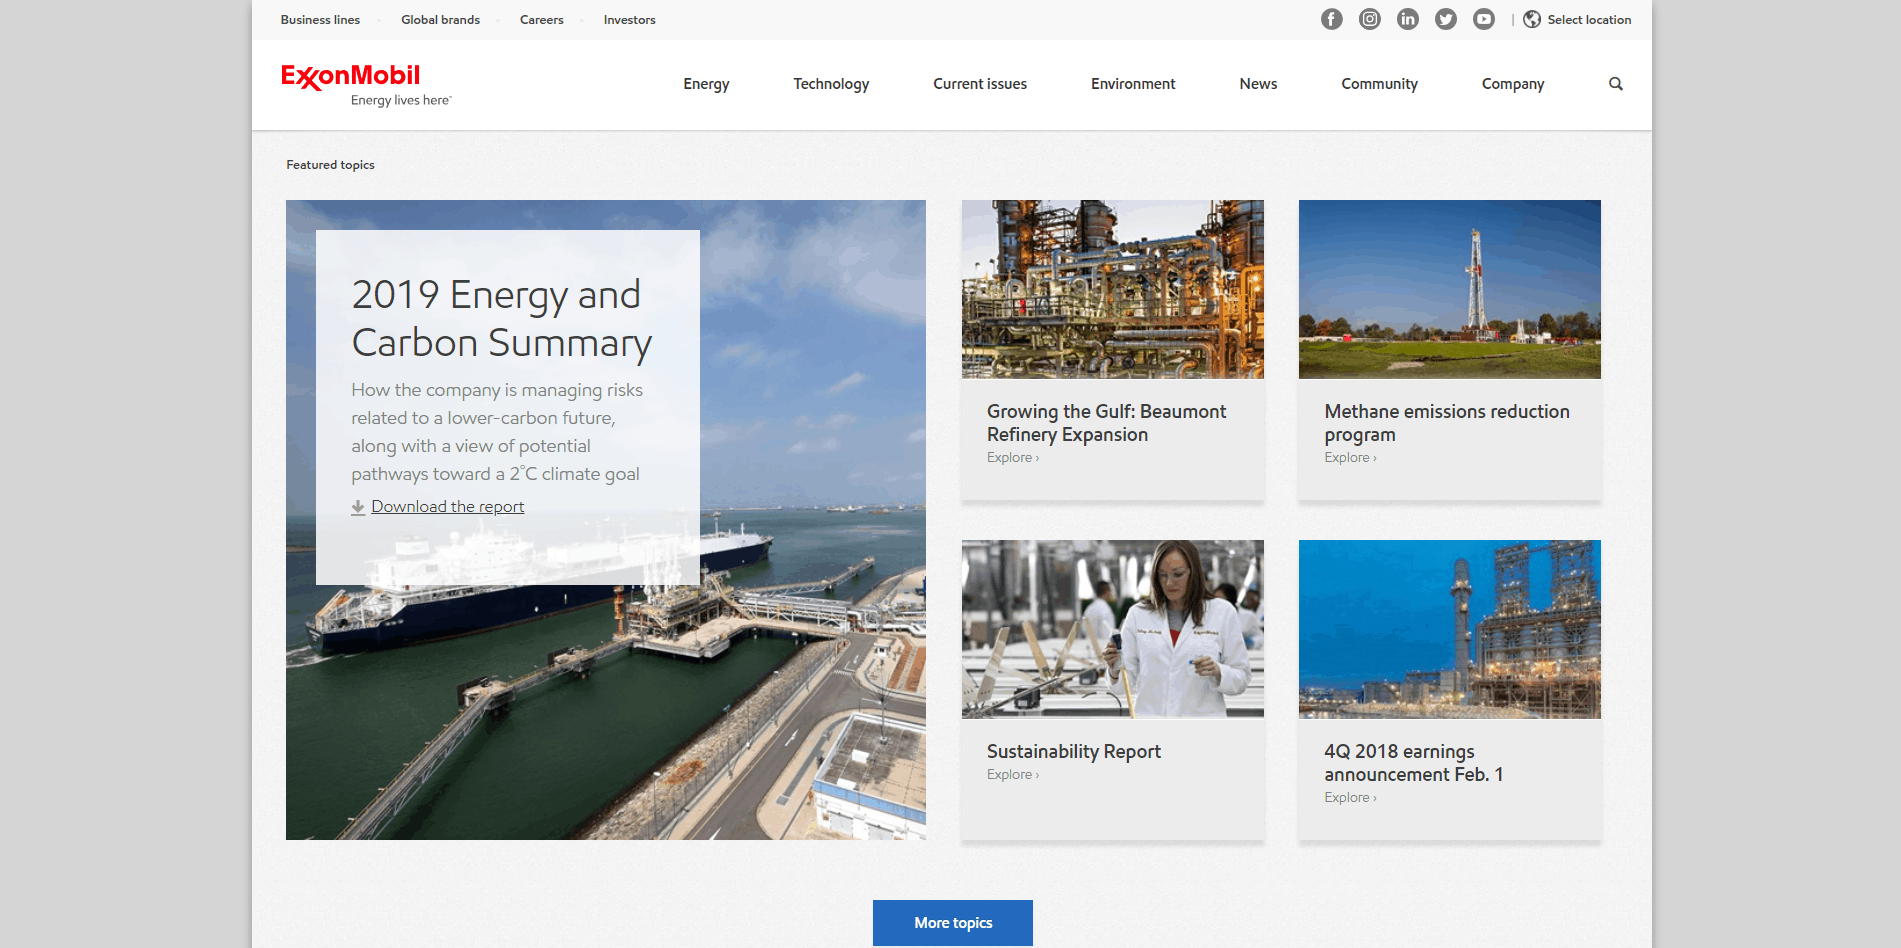Explore the Methane emissions reduction program
The height and width of the screenshot is (948, 1901).
point(1350,458)
